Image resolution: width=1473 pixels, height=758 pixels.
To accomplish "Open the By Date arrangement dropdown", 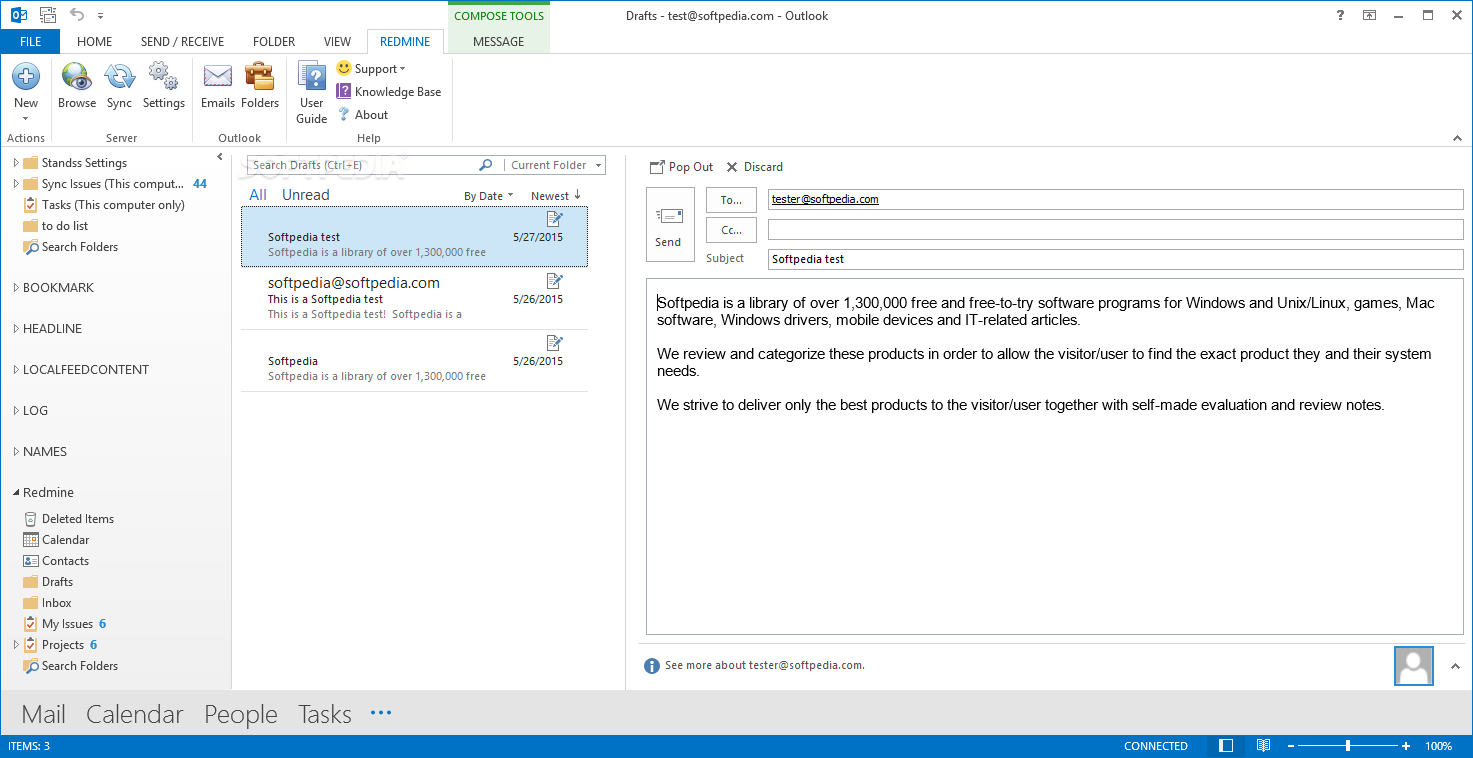I will [488, 196].
